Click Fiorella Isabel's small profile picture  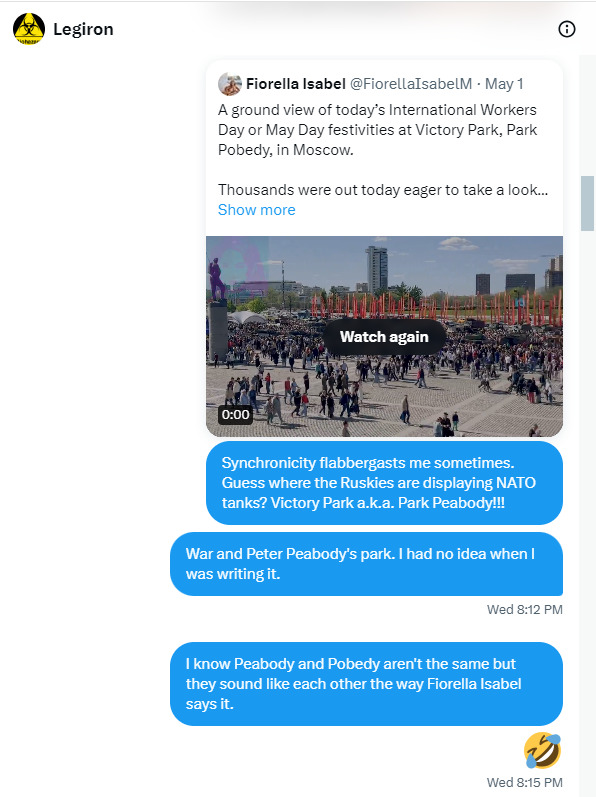[230, 84]
